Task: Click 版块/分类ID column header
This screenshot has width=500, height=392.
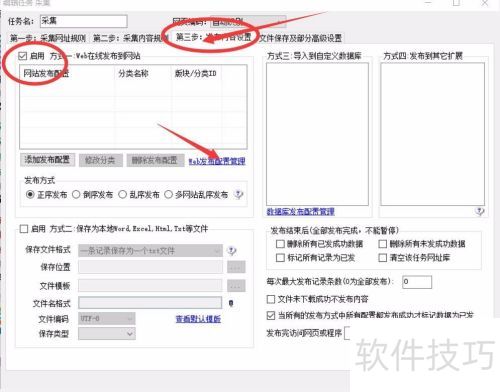Action: pyautogui.click(x=197, y=73)
